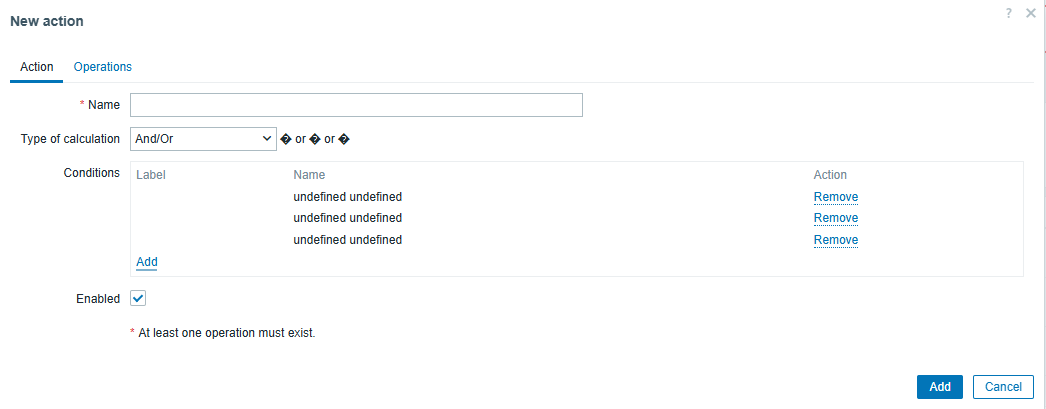
Task: Click the Action column header in conditions
Action: tap(830, 175)
